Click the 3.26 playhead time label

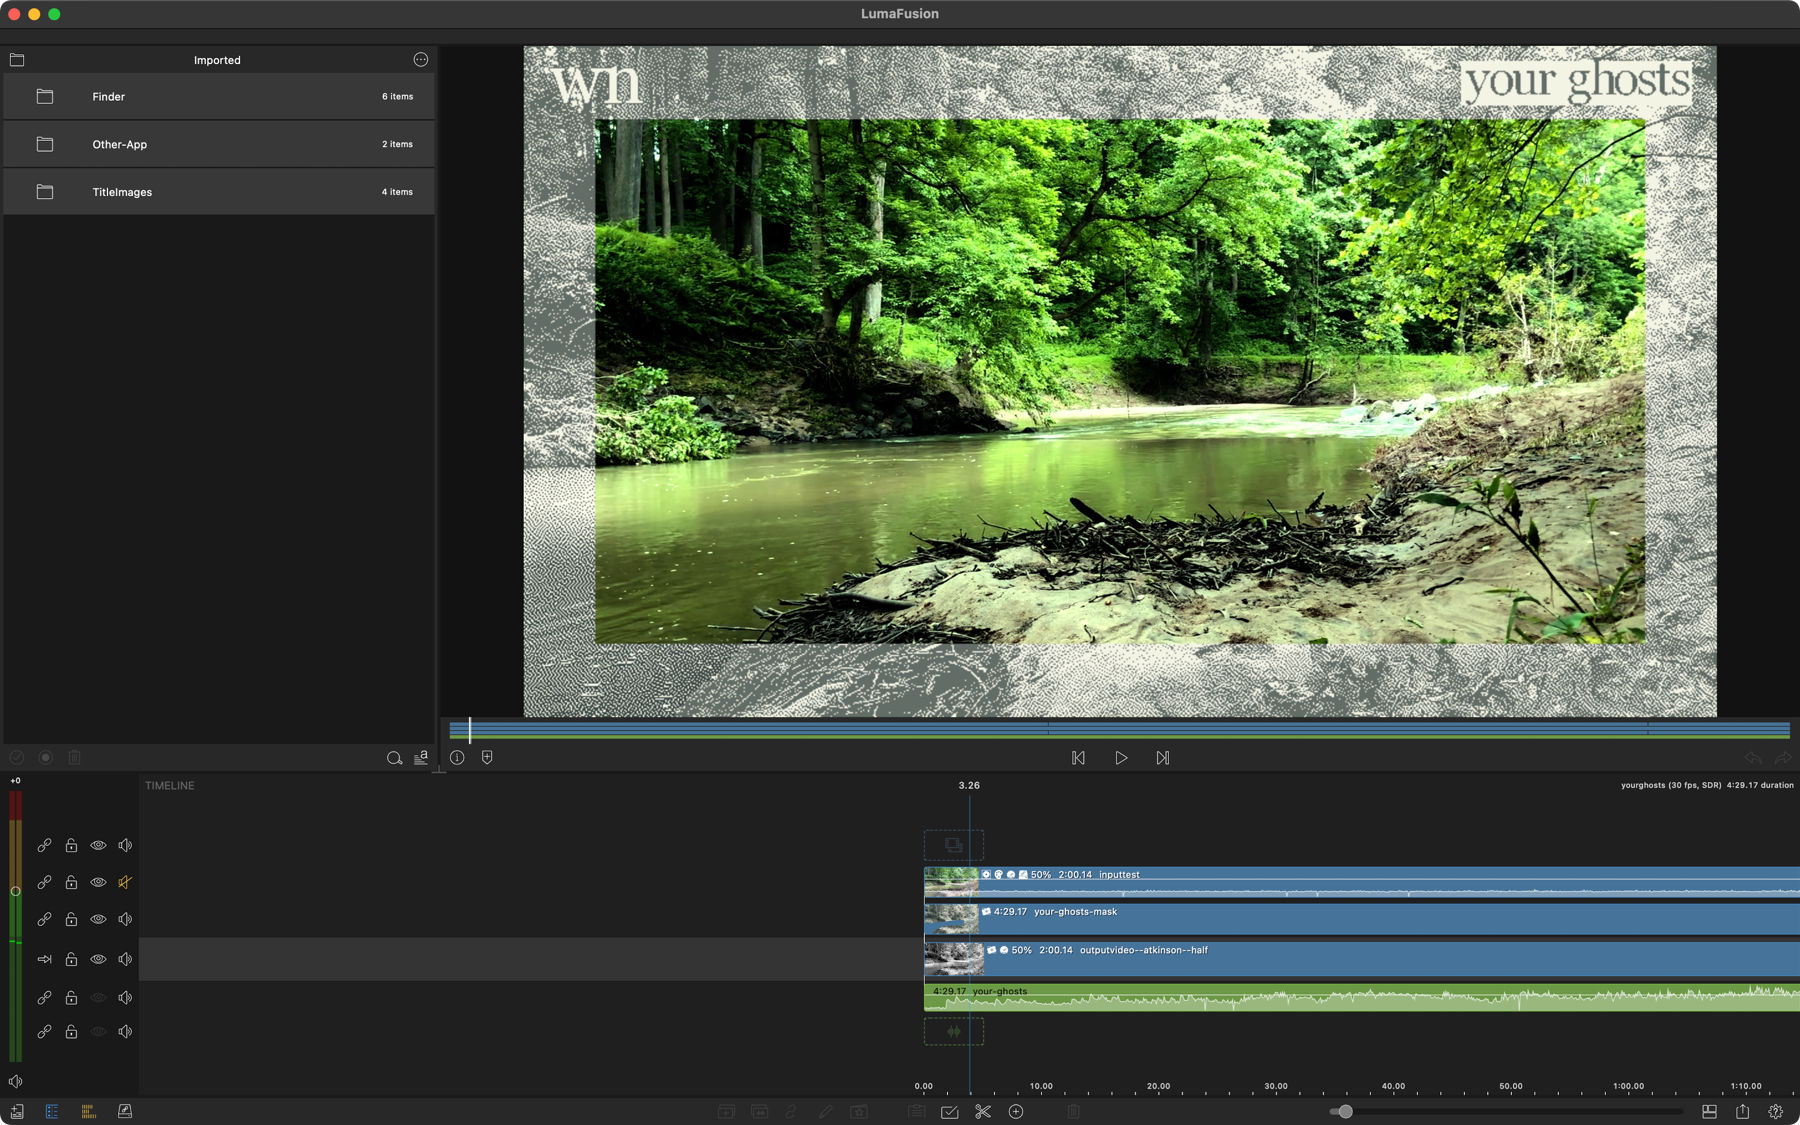click(x=969, y=786)
